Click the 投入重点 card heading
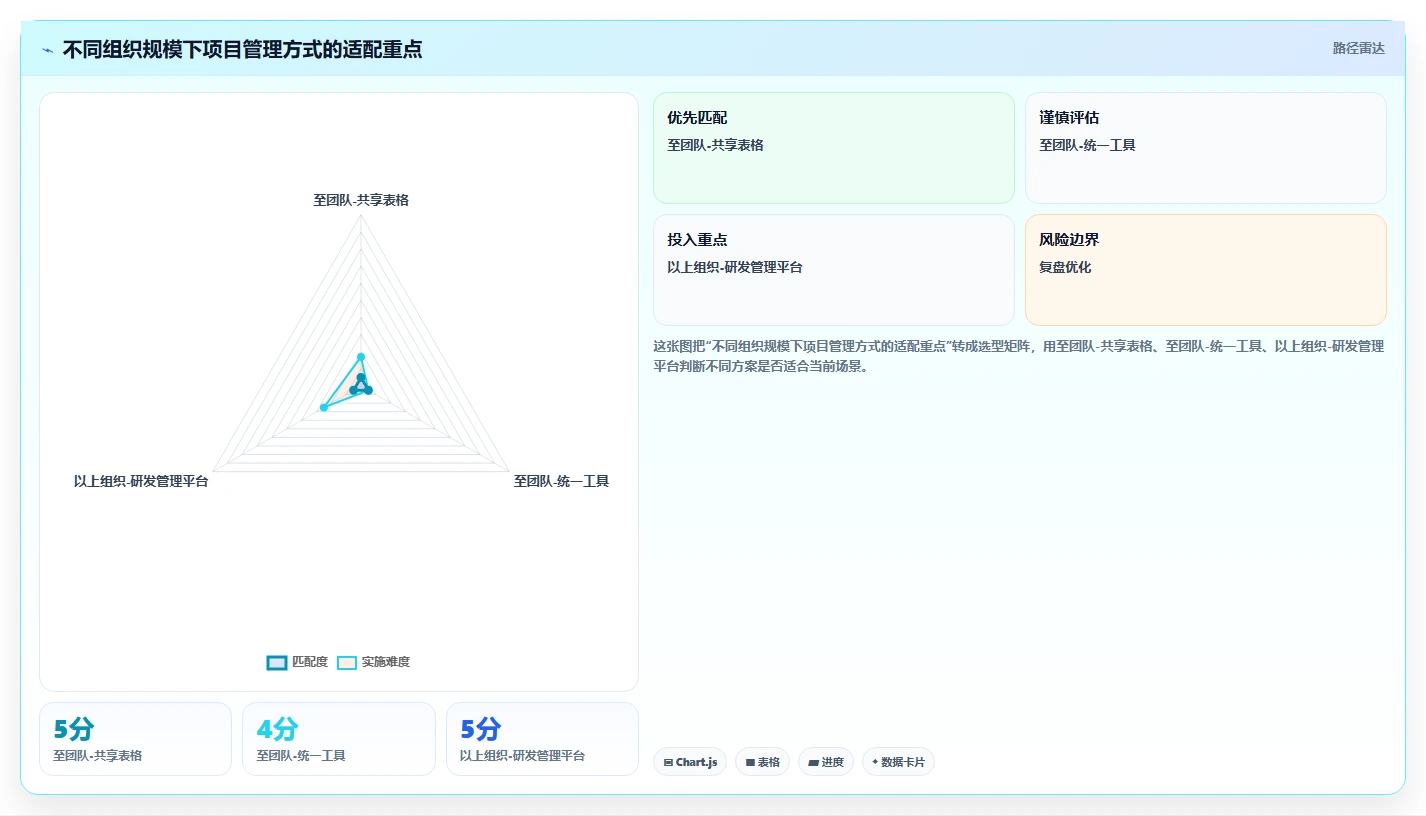The width and height of the screenshot is (1426, 816). point(697,240)
